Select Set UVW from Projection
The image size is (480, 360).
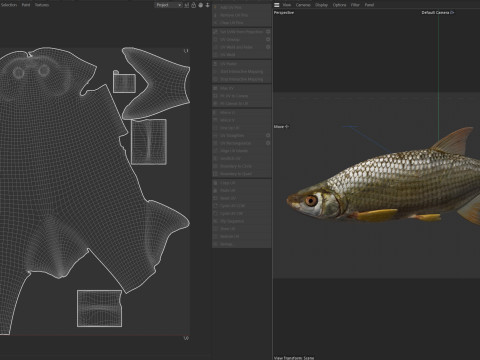(239, 32)
